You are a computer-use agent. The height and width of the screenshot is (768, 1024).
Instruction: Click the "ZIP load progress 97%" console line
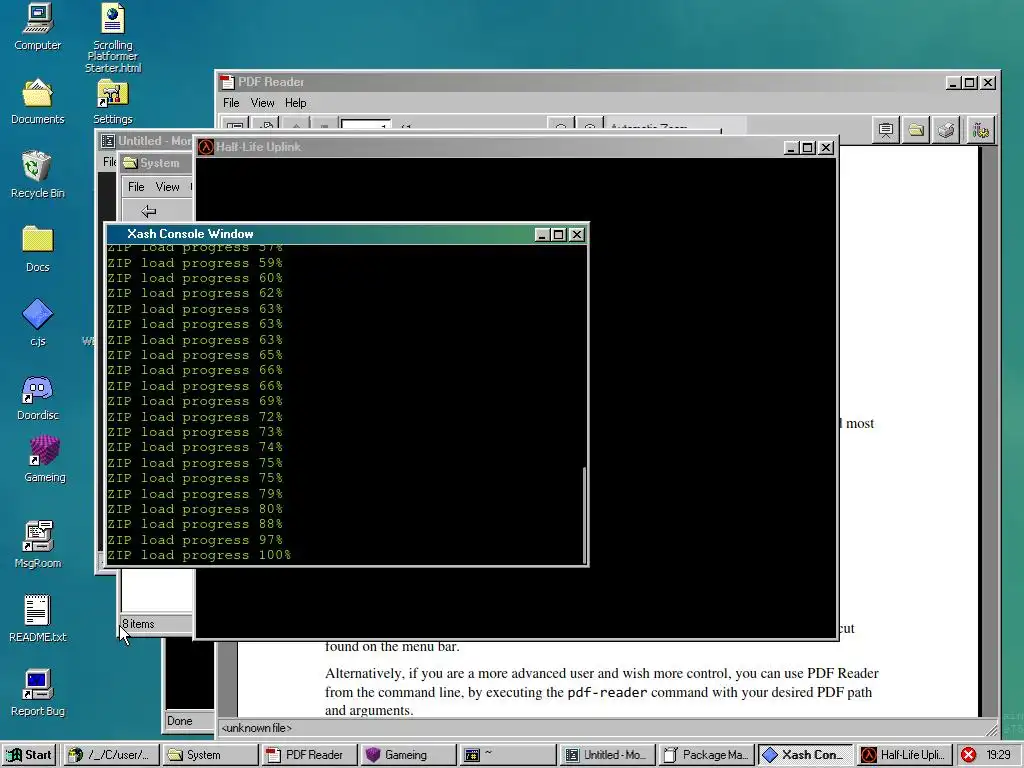(195, 540)
